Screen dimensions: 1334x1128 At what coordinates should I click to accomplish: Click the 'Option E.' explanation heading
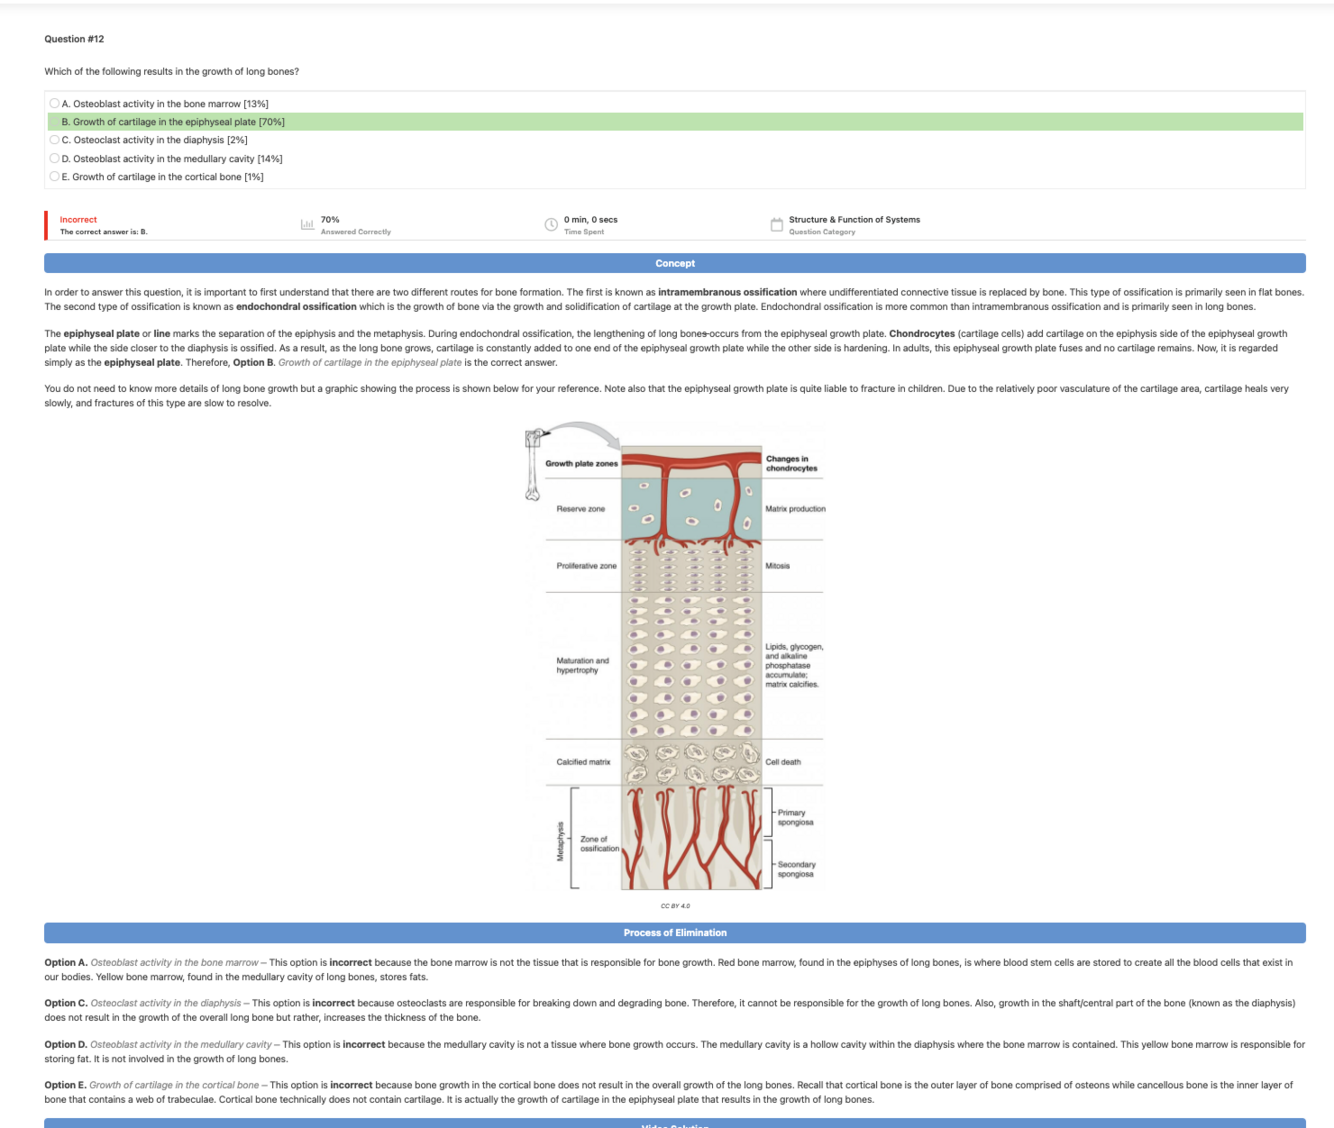pos(66,1085)
